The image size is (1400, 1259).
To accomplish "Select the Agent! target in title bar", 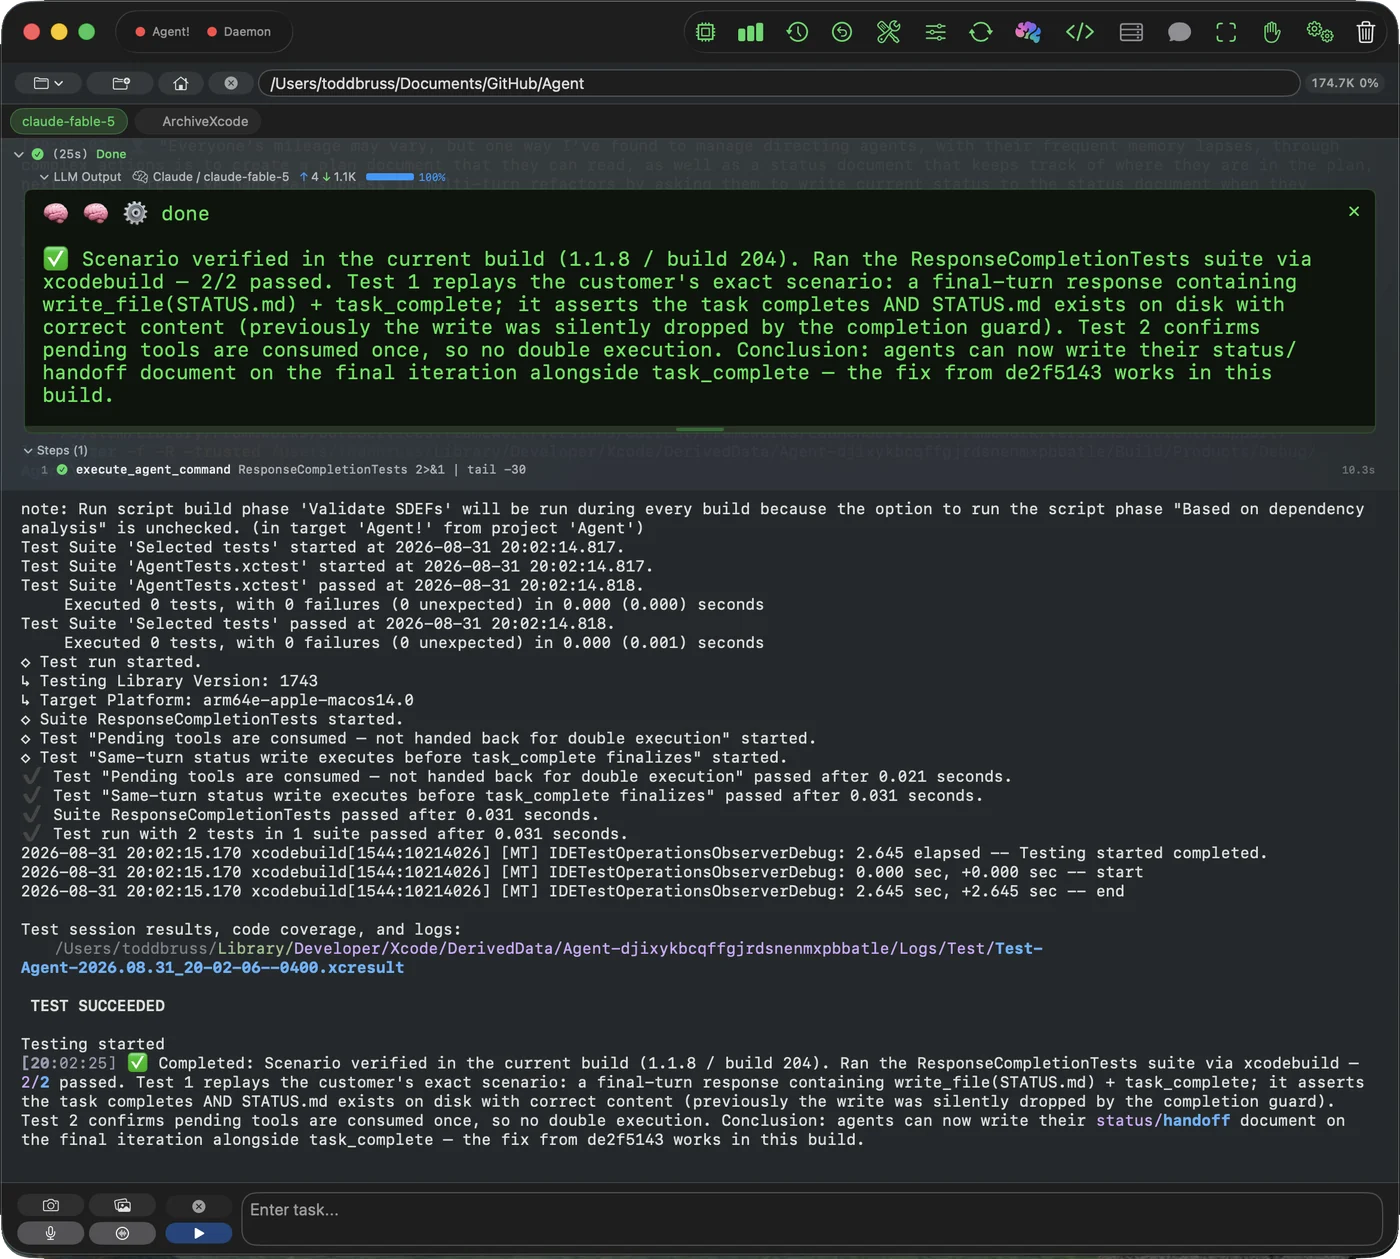I will 162,32.
